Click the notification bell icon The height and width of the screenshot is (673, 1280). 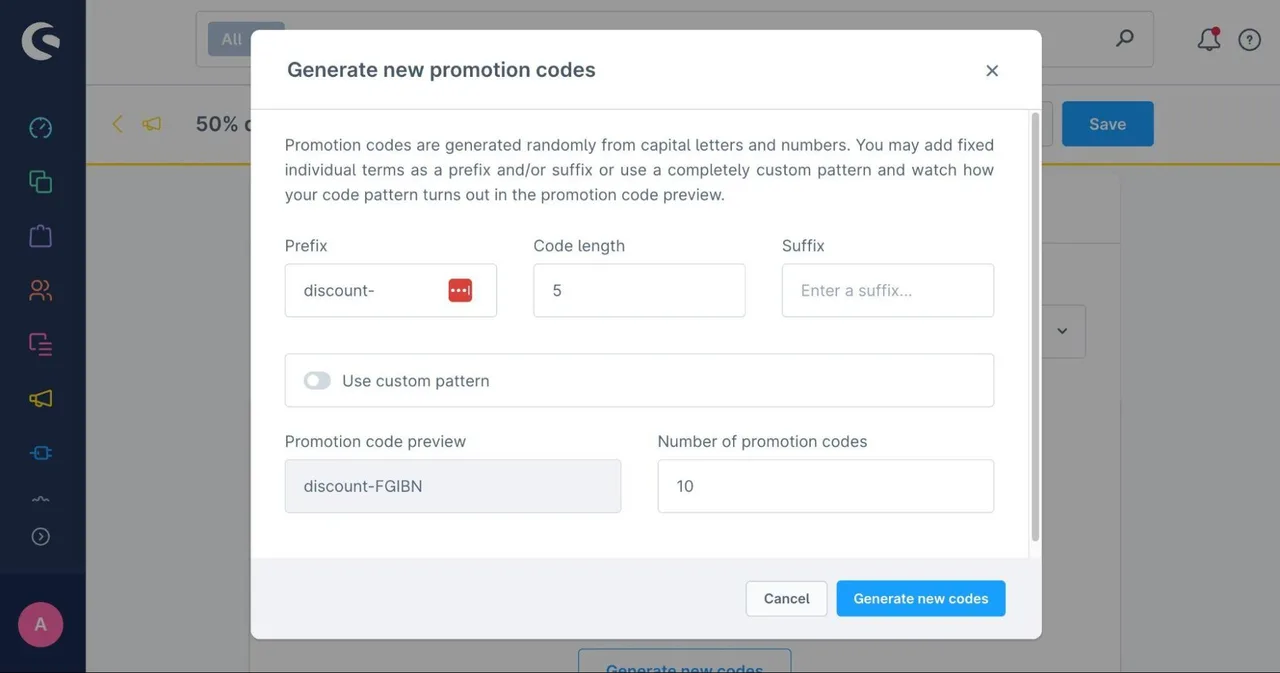[1209, 39]
